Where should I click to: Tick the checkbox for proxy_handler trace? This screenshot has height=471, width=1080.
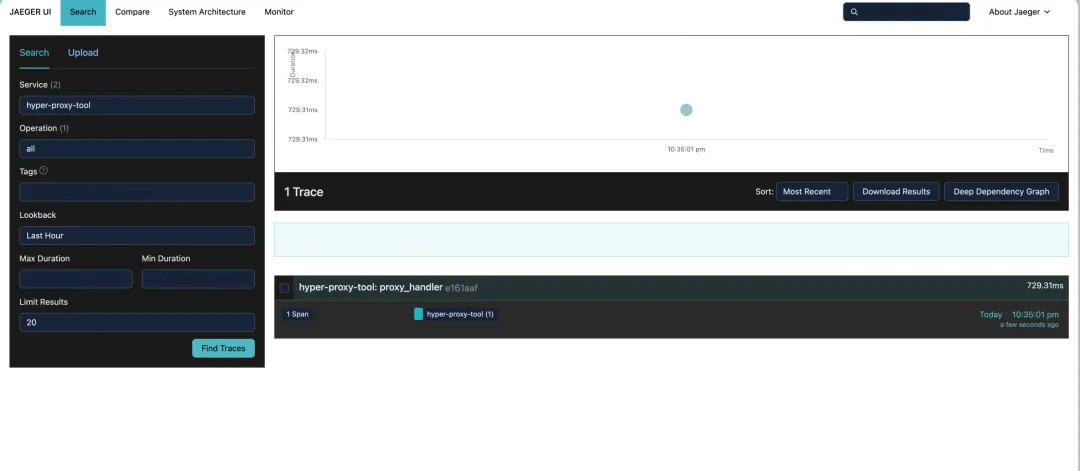pyautogui.click(x=284, y=288)
